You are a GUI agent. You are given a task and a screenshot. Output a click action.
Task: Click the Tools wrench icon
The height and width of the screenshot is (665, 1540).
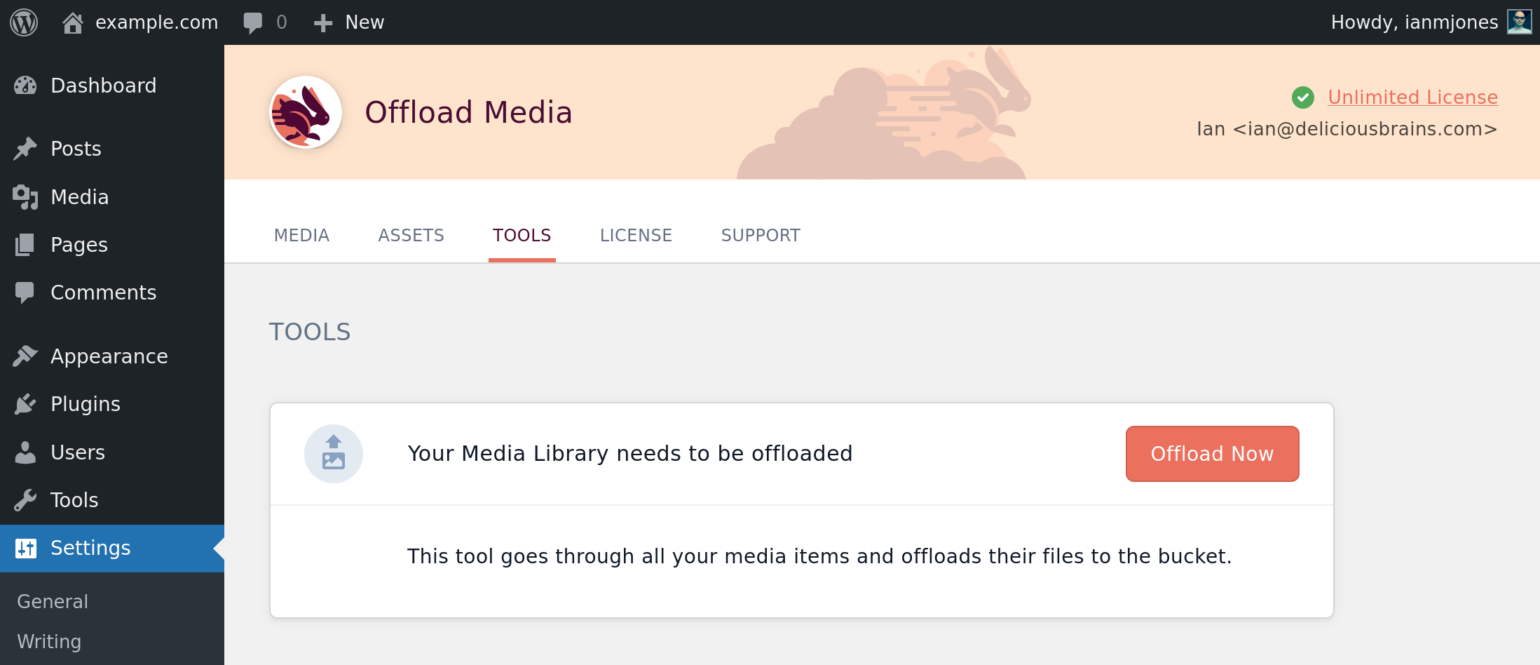point(25,500)
